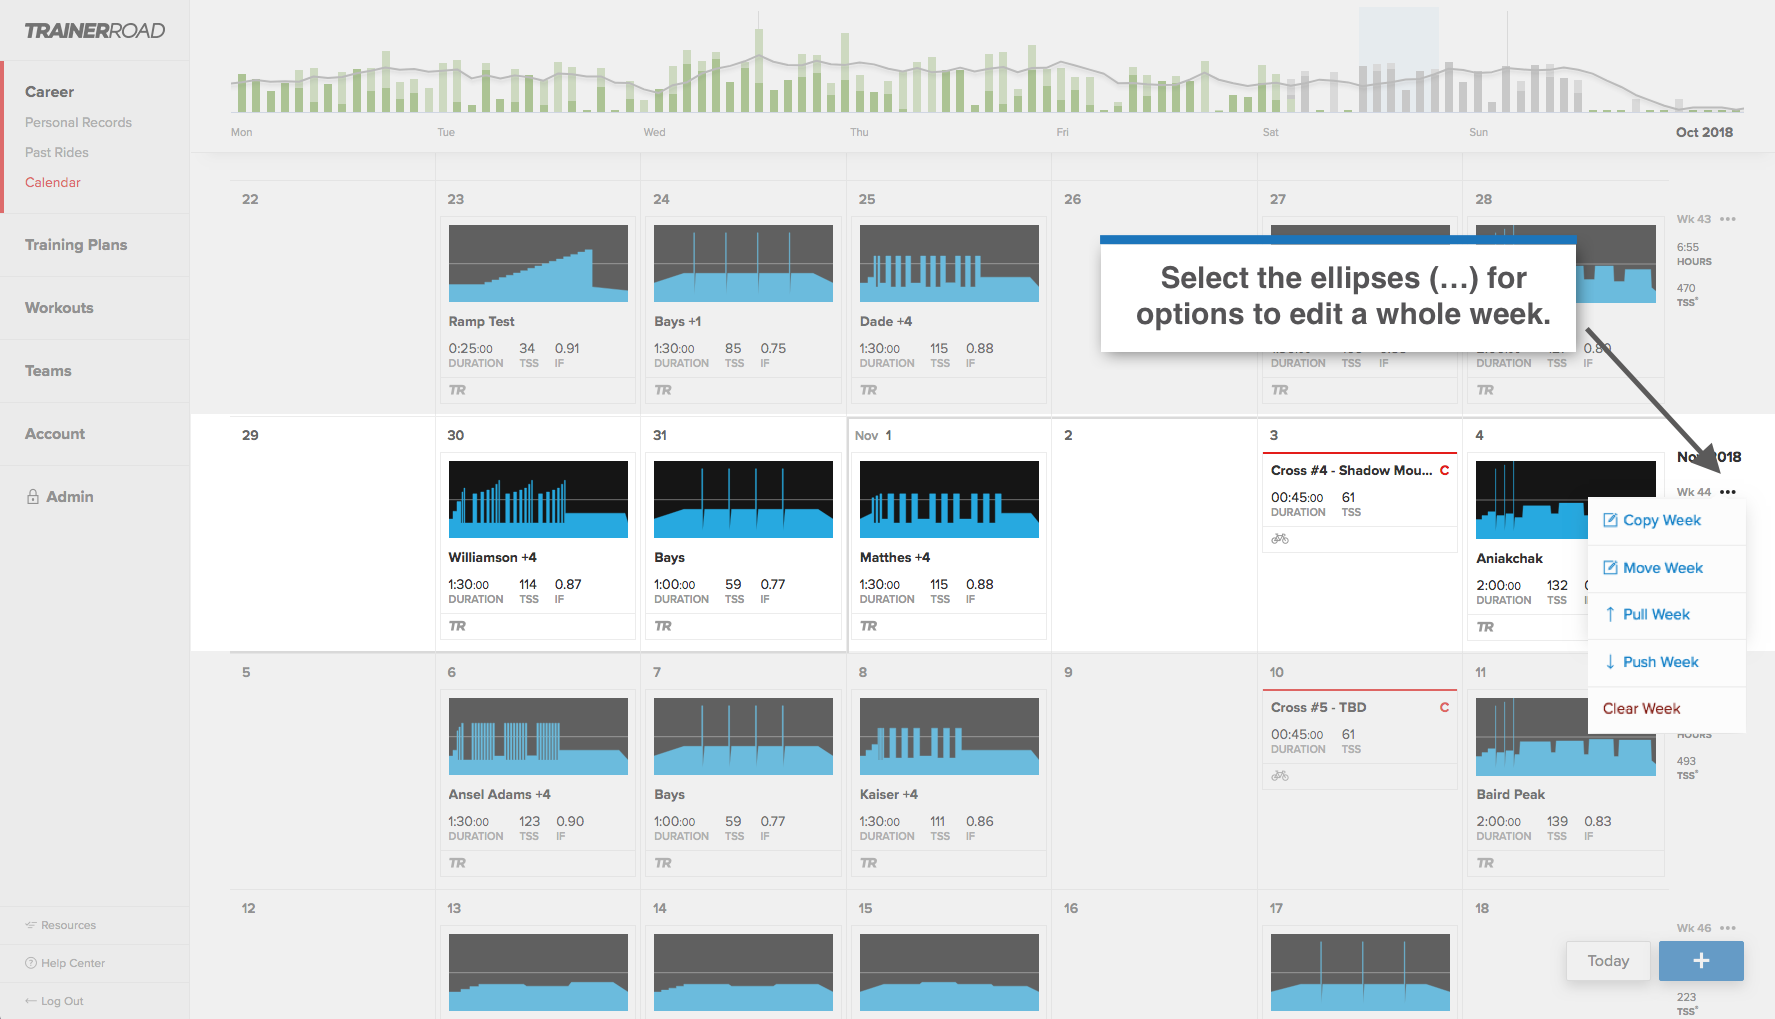Open the Ramp Test workout thumbnail
The height and width of the screenshot is (1019, 1775).
tap(538, 263)
